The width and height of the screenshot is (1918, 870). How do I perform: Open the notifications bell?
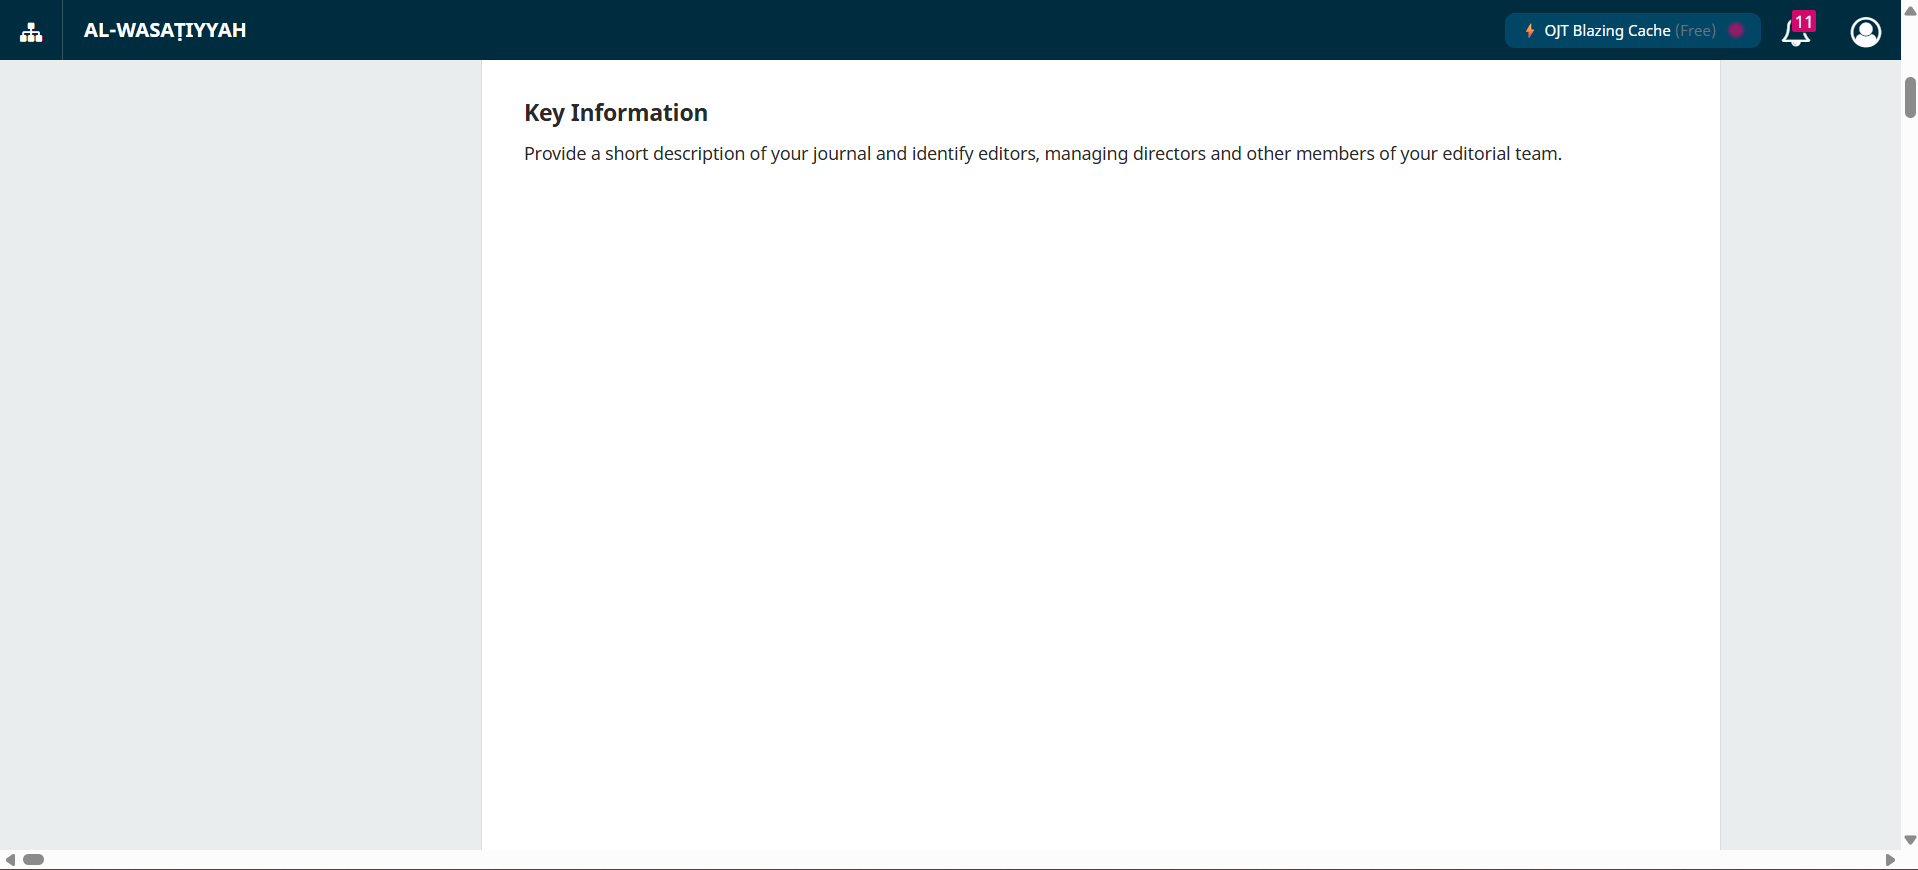point(1795,34)
